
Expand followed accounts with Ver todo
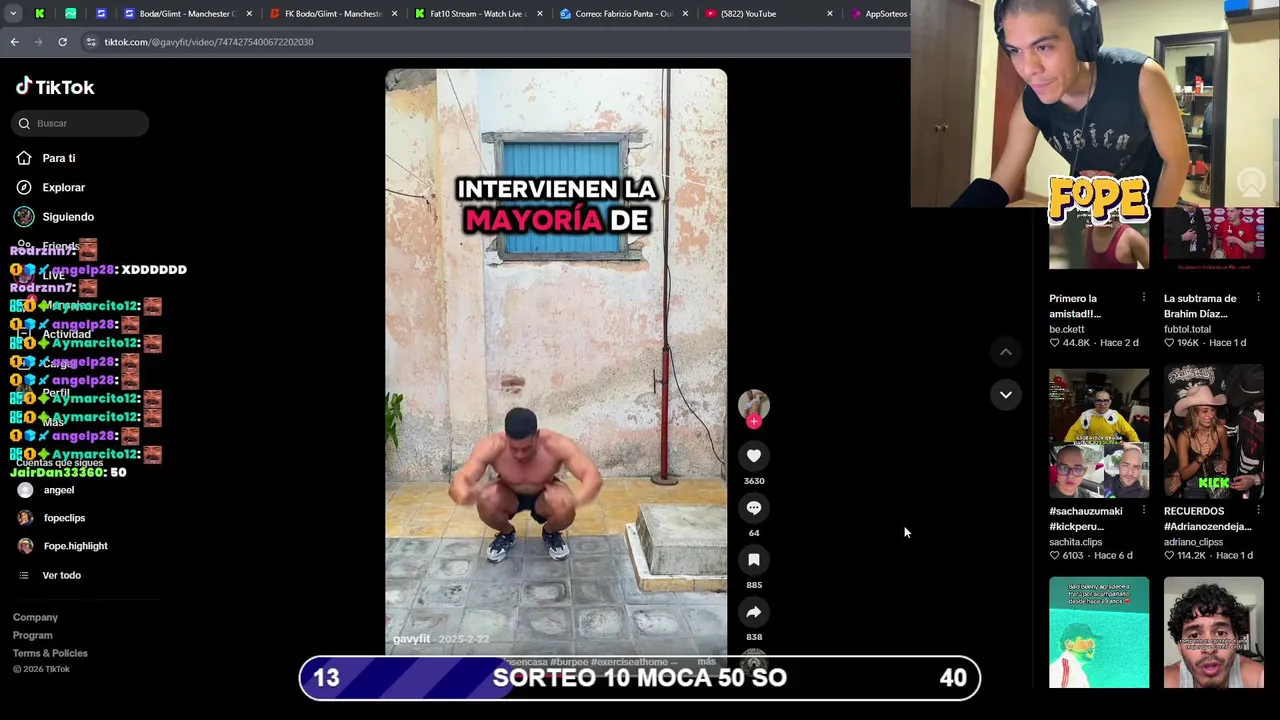tap(61, 575)
